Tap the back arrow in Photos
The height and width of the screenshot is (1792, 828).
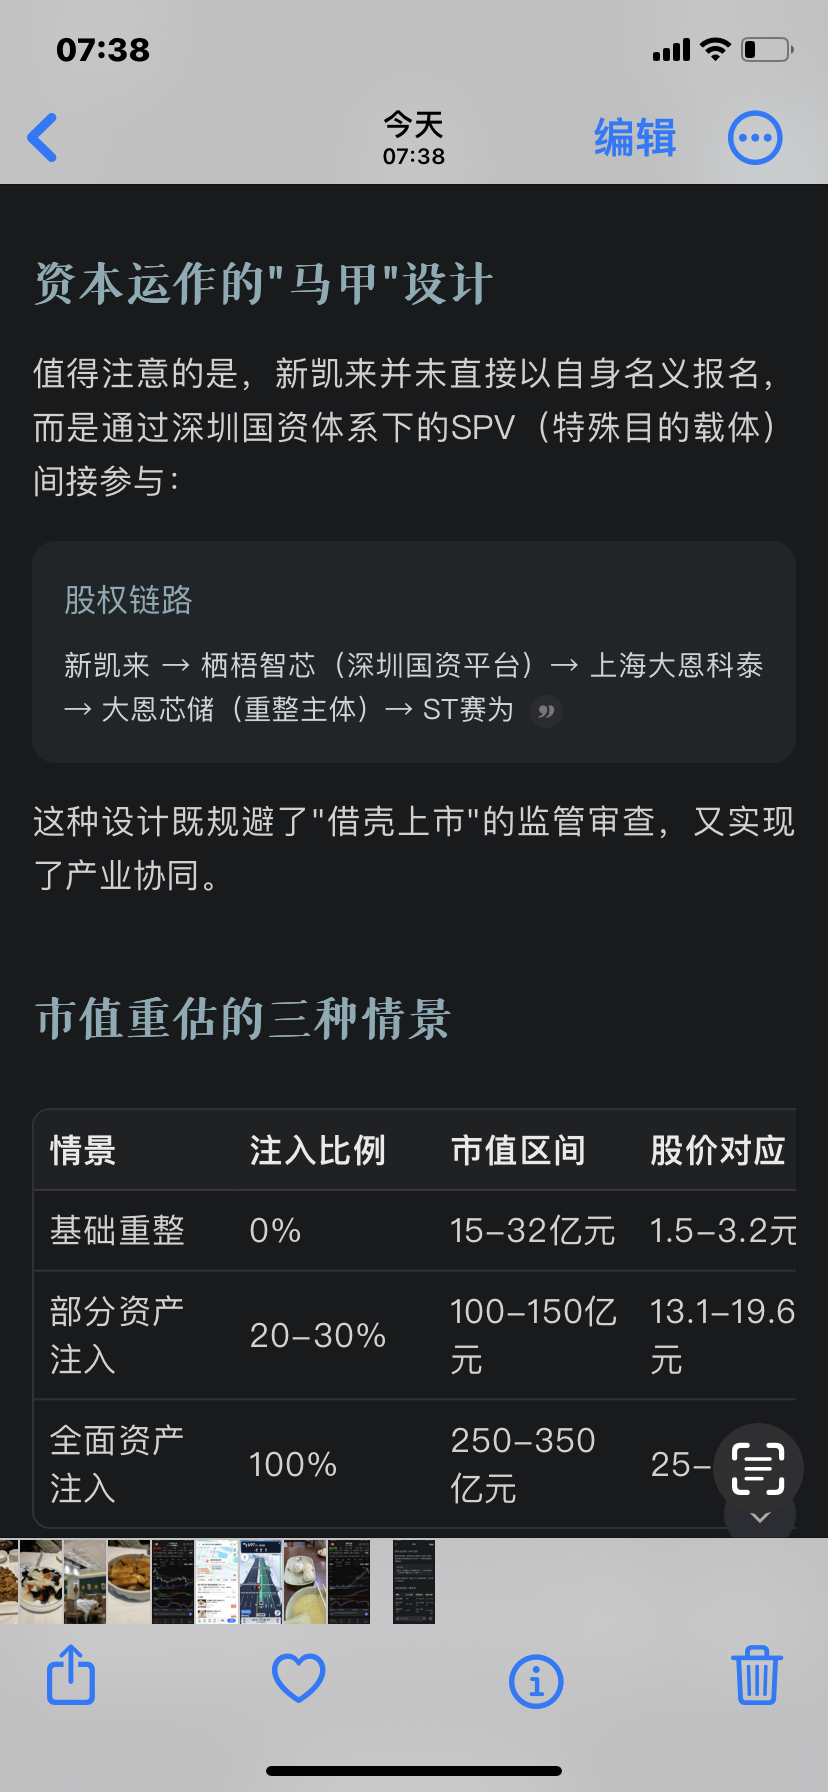pos(43,138)
